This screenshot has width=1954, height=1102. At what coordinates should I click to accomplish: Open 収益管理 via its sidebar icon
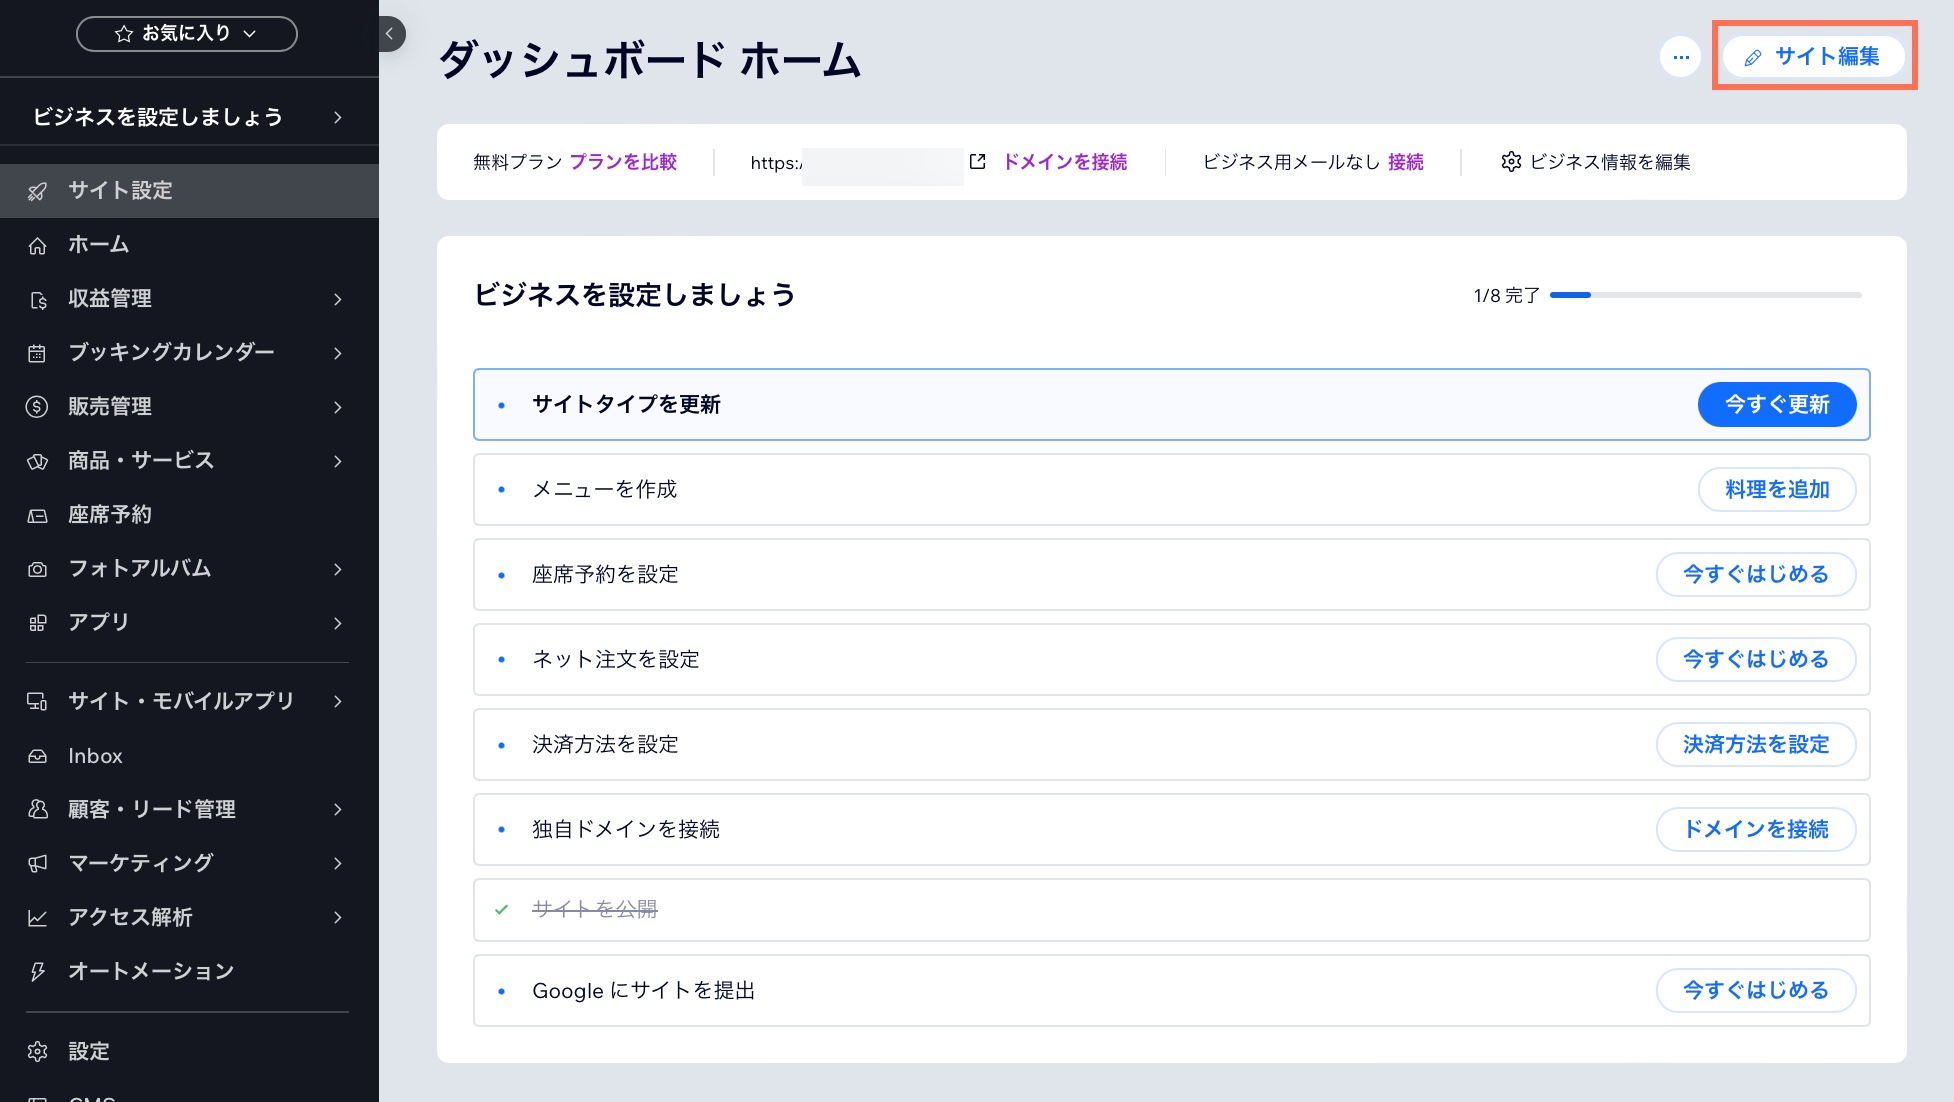pyautogui.click(x=37, y=298)
